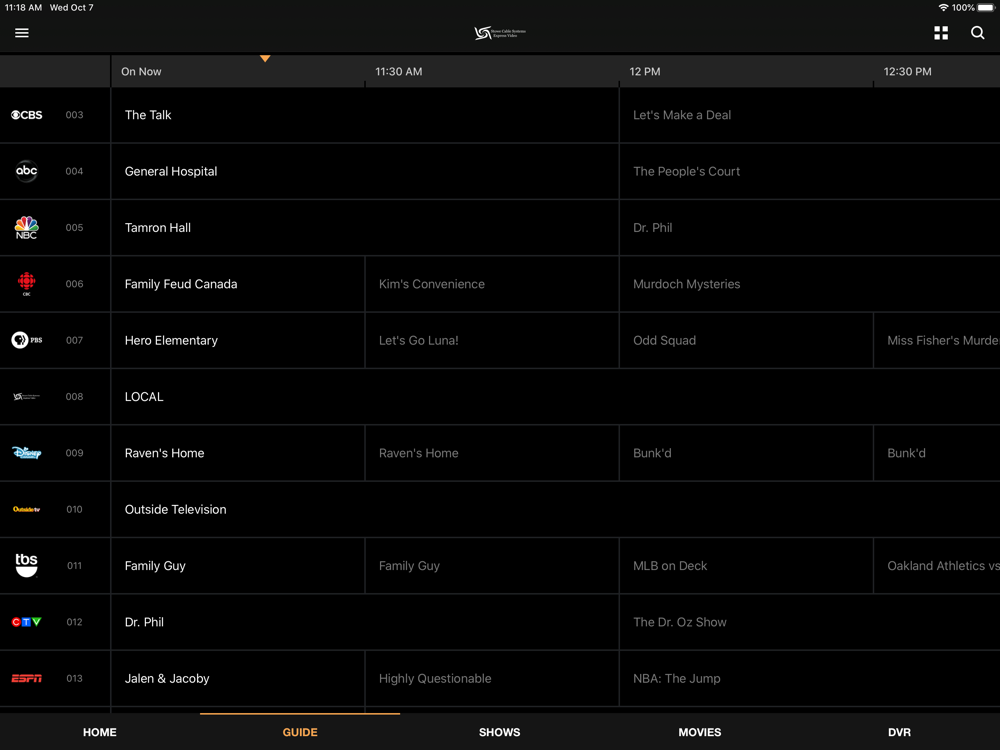Check the Wi-Fi status icon
Image resolution: width=1000 pixels, height=750 pixels.
click(943, 8)
